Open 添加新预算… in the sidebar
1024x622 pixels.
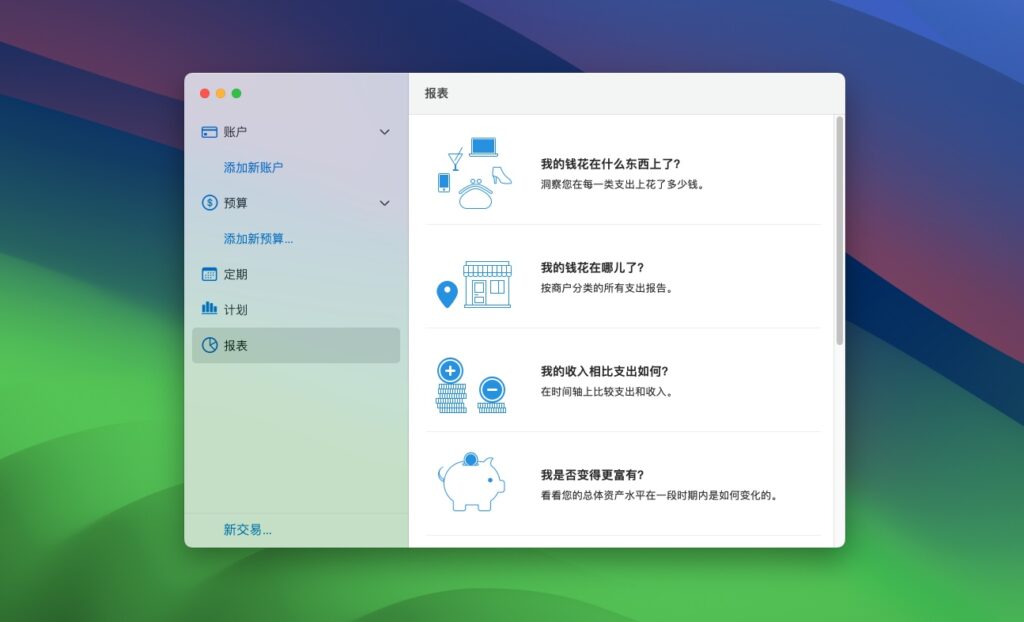256,238
